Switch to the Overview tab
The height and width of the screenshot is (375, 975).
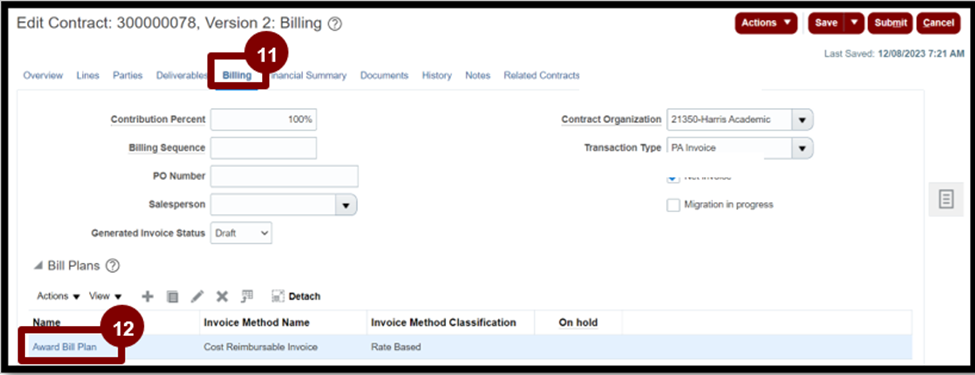[43, 75]
